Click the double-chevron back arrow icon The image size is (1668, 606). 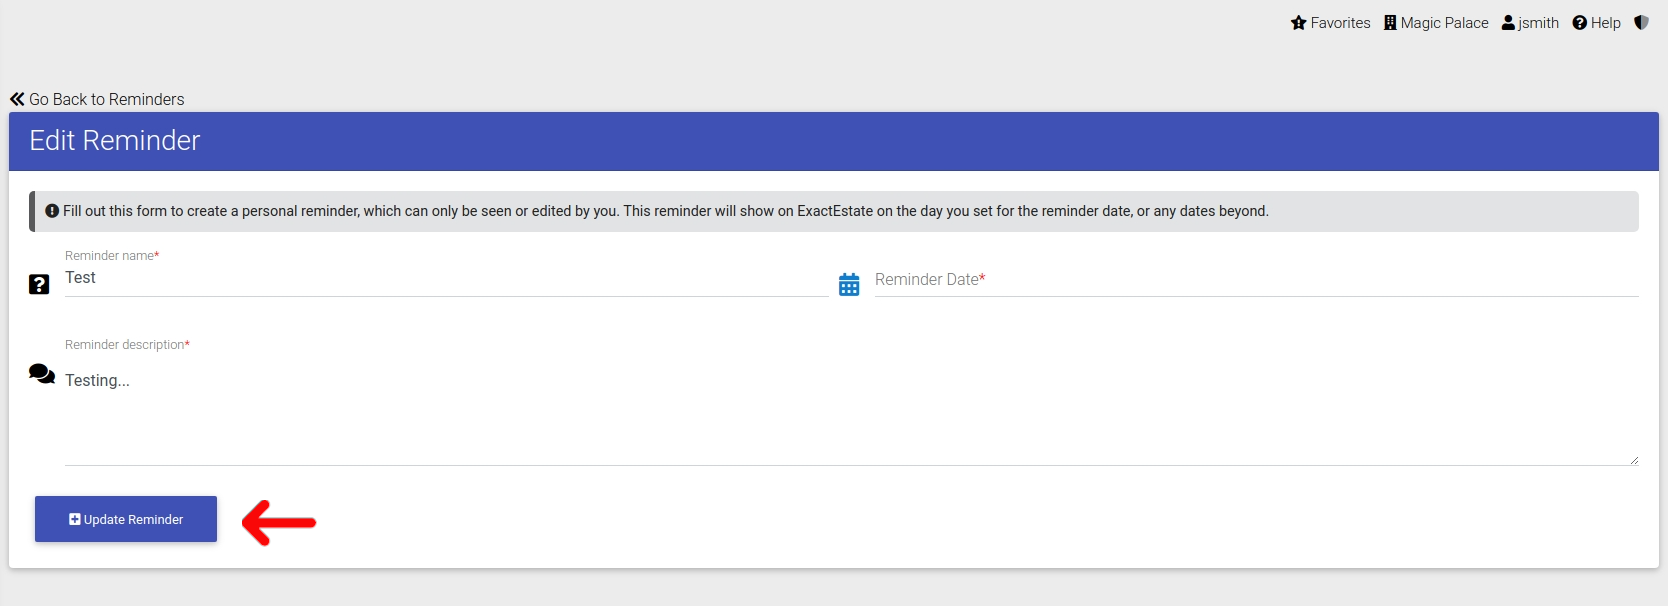point(17,99)
